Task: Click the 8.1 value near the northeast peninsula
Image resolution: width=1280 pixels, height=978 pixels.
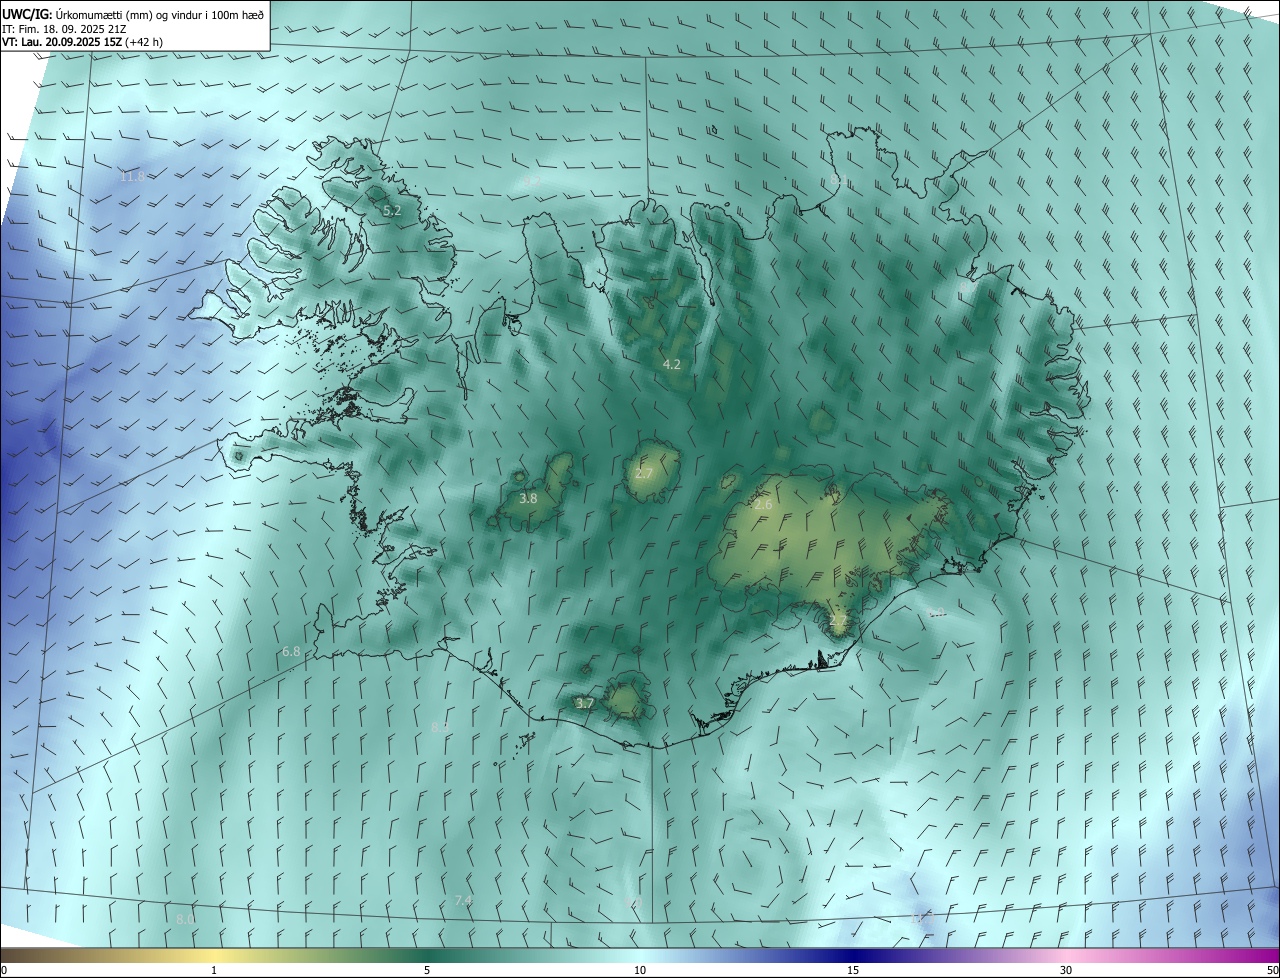Action: 839,181
